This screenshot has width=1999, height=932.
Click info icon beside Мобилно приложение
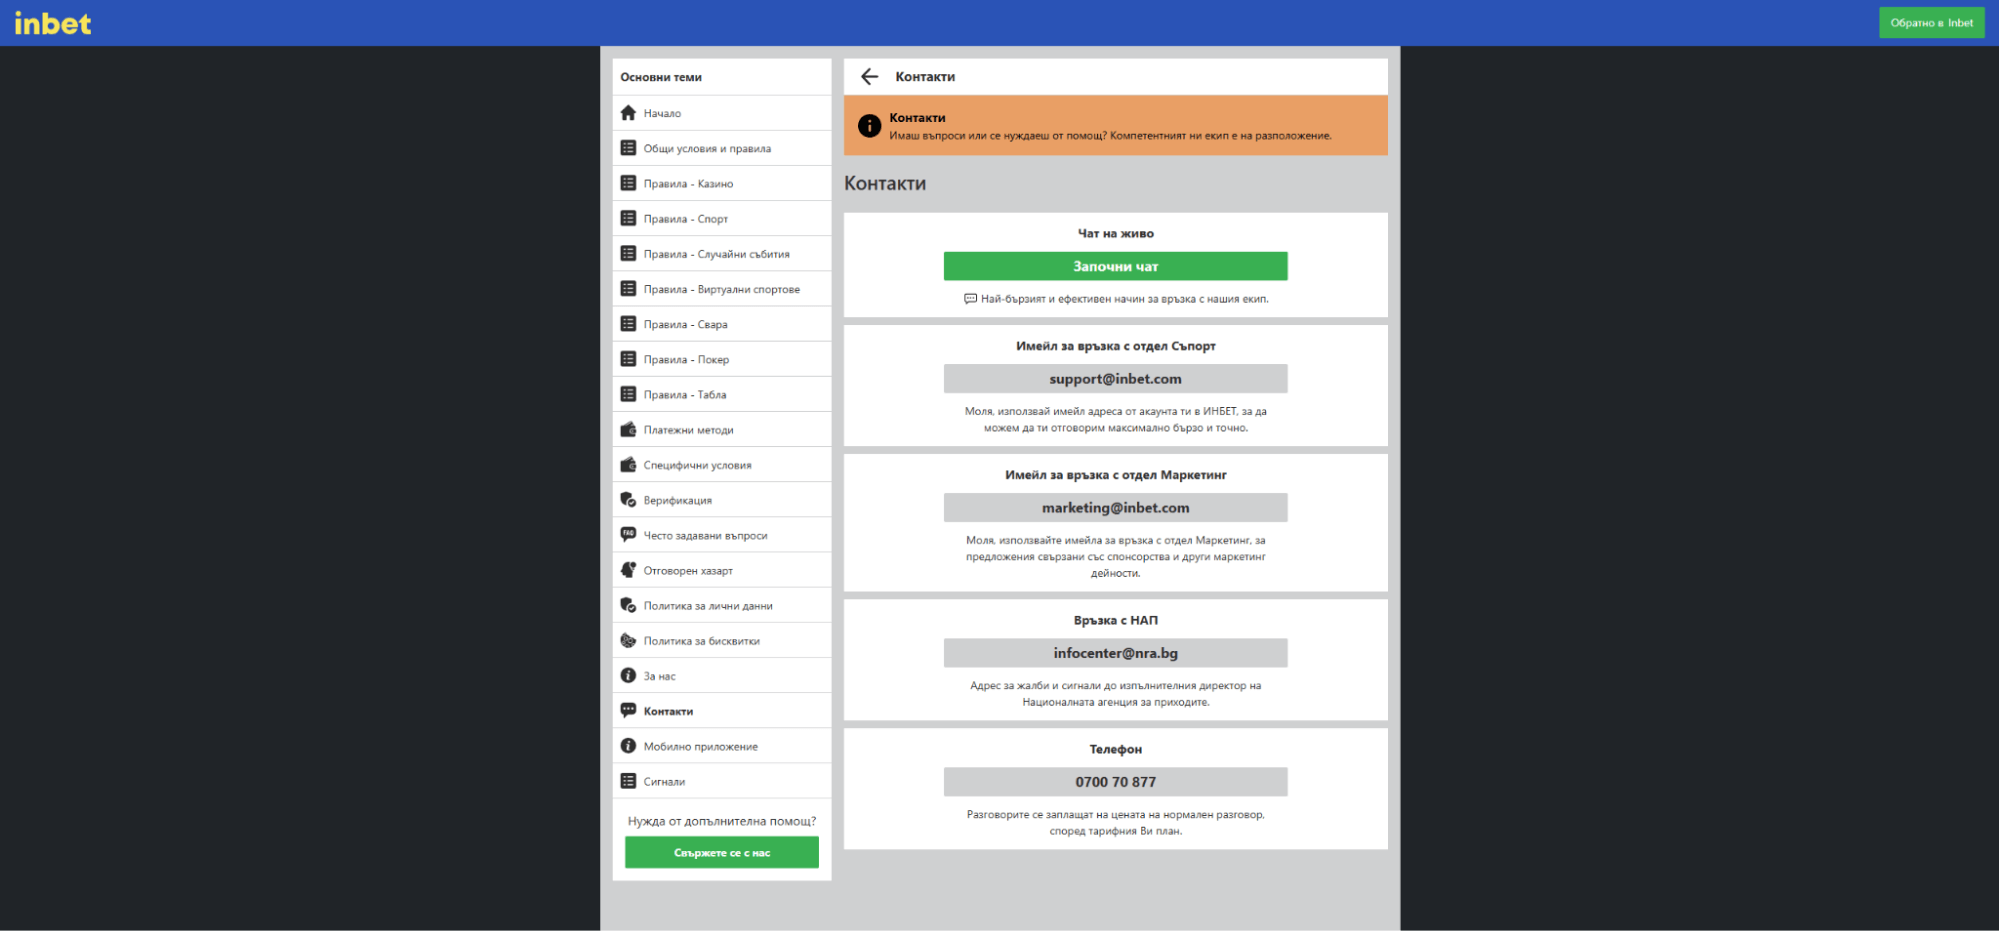coord(628,746)
